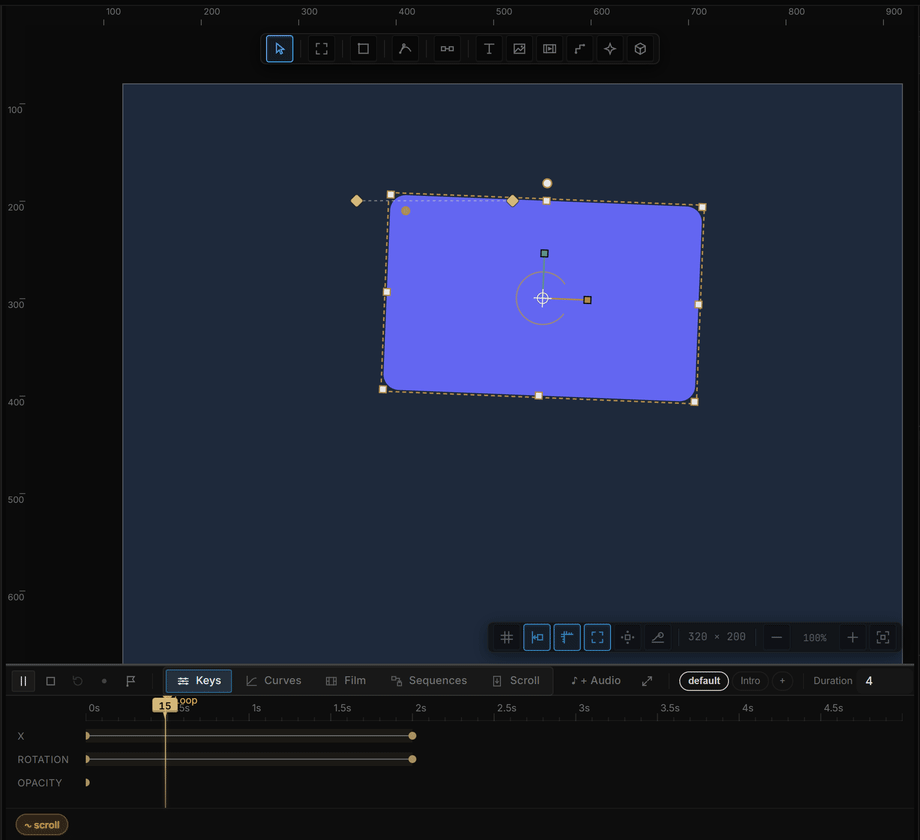Viewport: 920px width, 840px height.
Task: Select the Rotation track end keyframe
Action: [412, 759]
